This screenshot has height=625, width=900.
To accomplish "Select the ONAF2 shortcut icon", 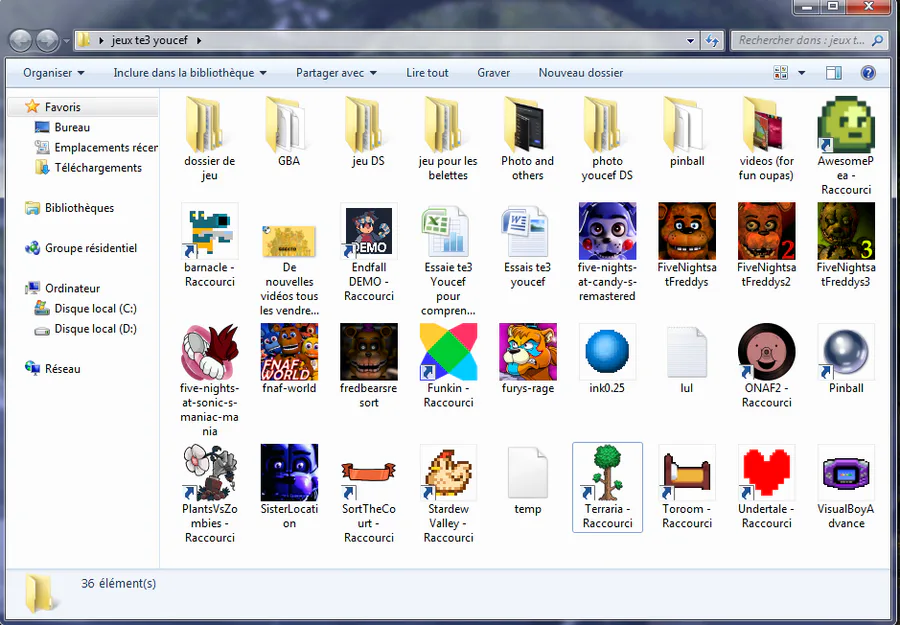I will (766, 352).
